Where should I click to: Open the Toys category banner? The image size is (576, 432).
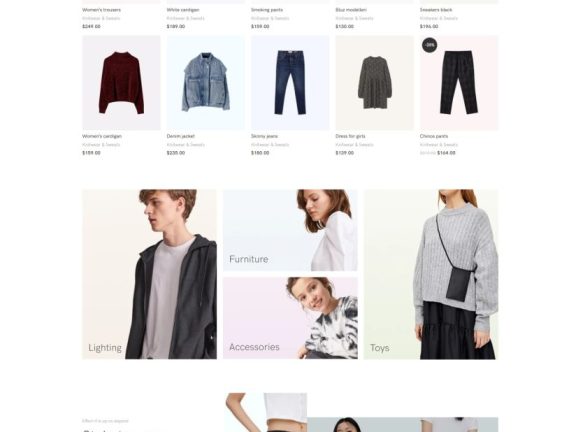click(x=431, y=274)
